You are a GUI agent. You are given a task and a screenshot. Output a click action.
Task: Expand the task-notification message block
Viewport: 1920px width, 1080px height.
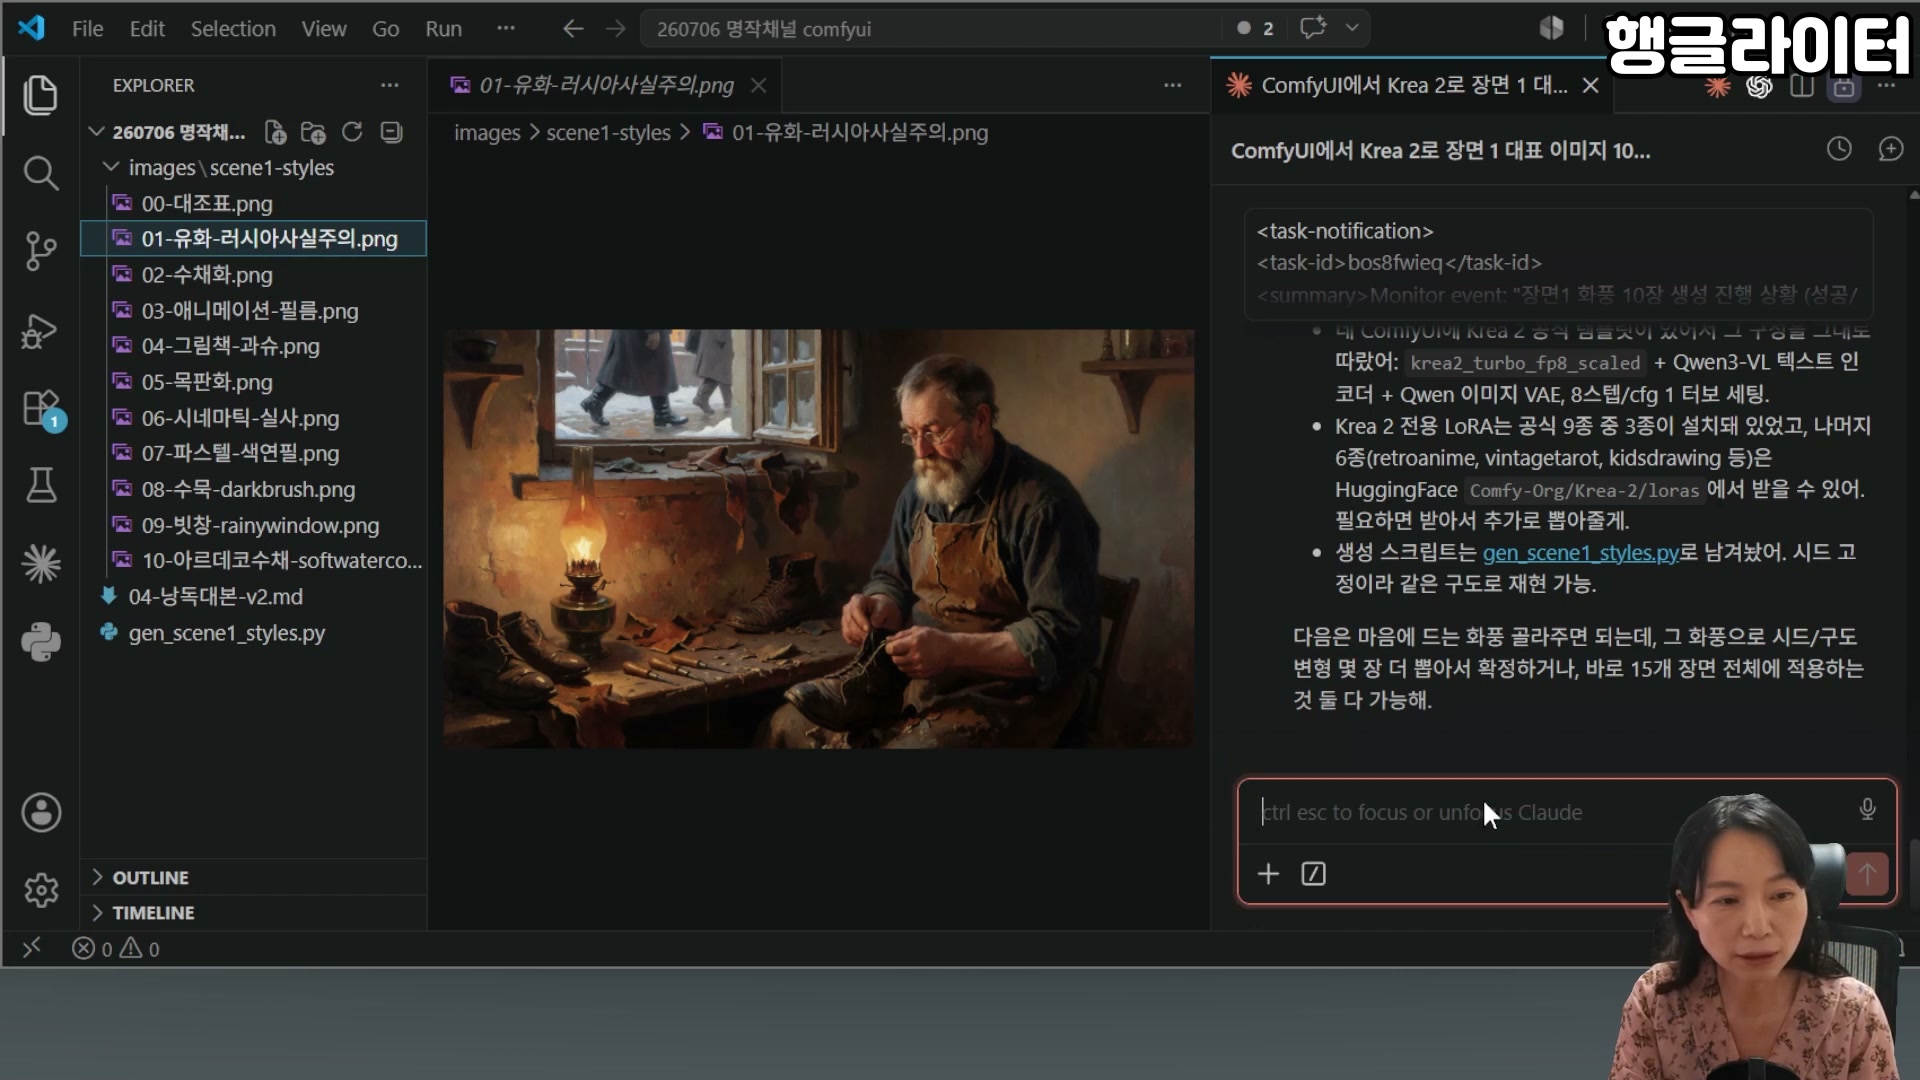tap(1558, 263)
